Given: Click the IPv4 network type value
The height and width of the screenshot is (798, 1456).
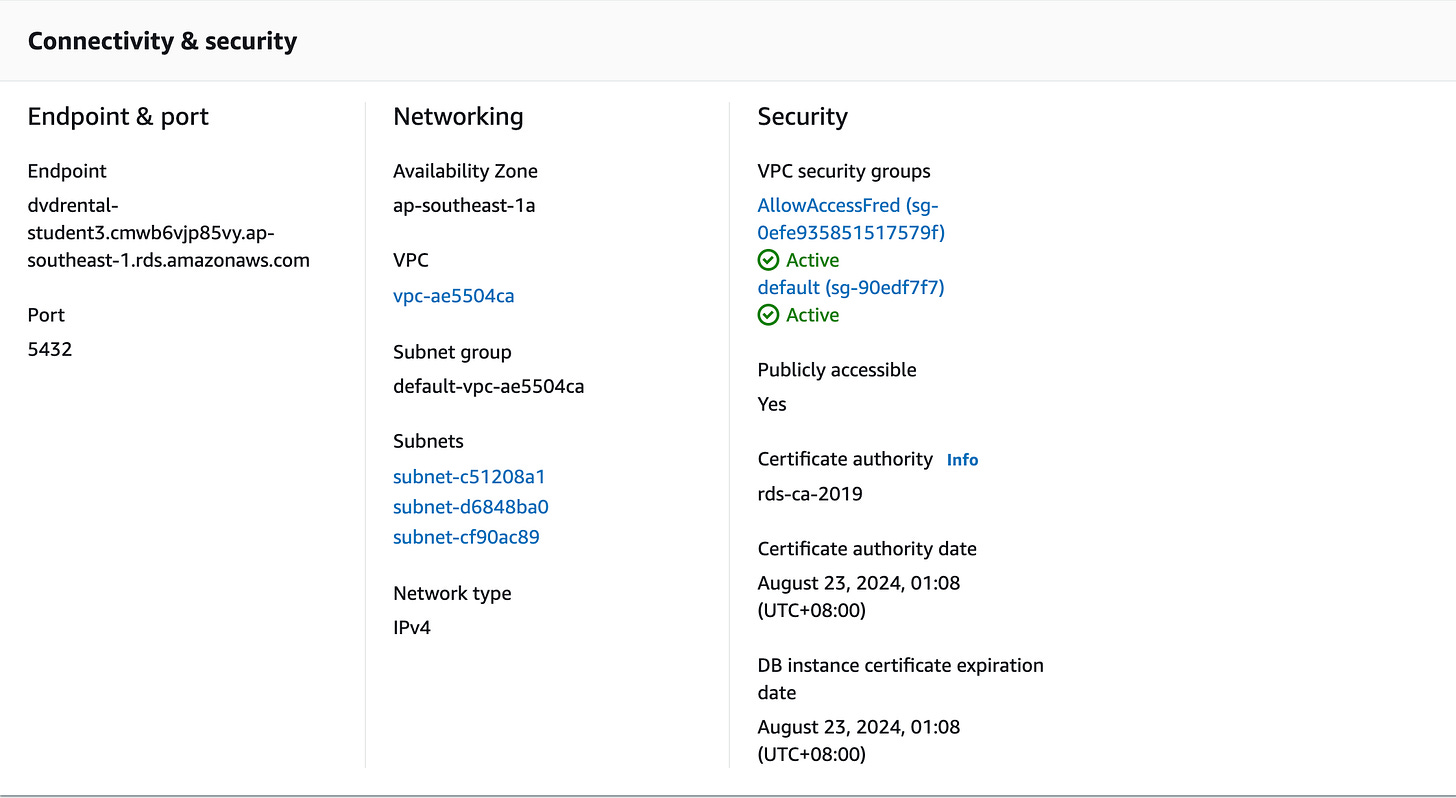Looking at the screenshot, I should pyautogui.click(x=412, y=628).
